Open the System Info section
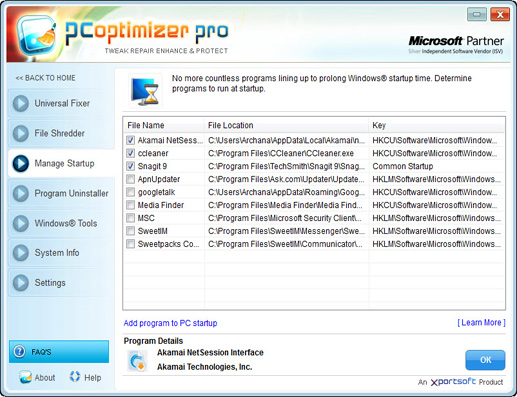The height and width of the screenshot is (397, 517). coord(61,253)
